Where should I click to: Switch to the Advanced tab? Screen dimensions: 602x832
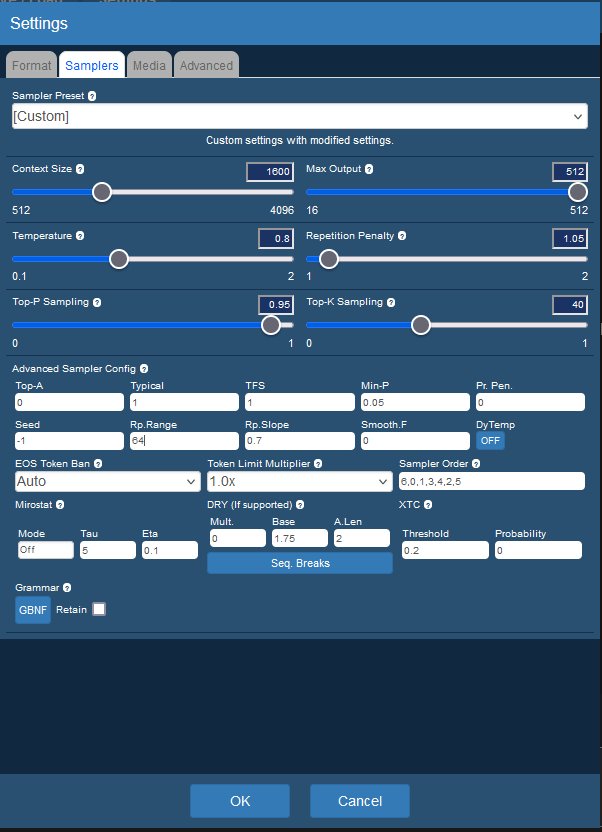(x=206, y=66)
